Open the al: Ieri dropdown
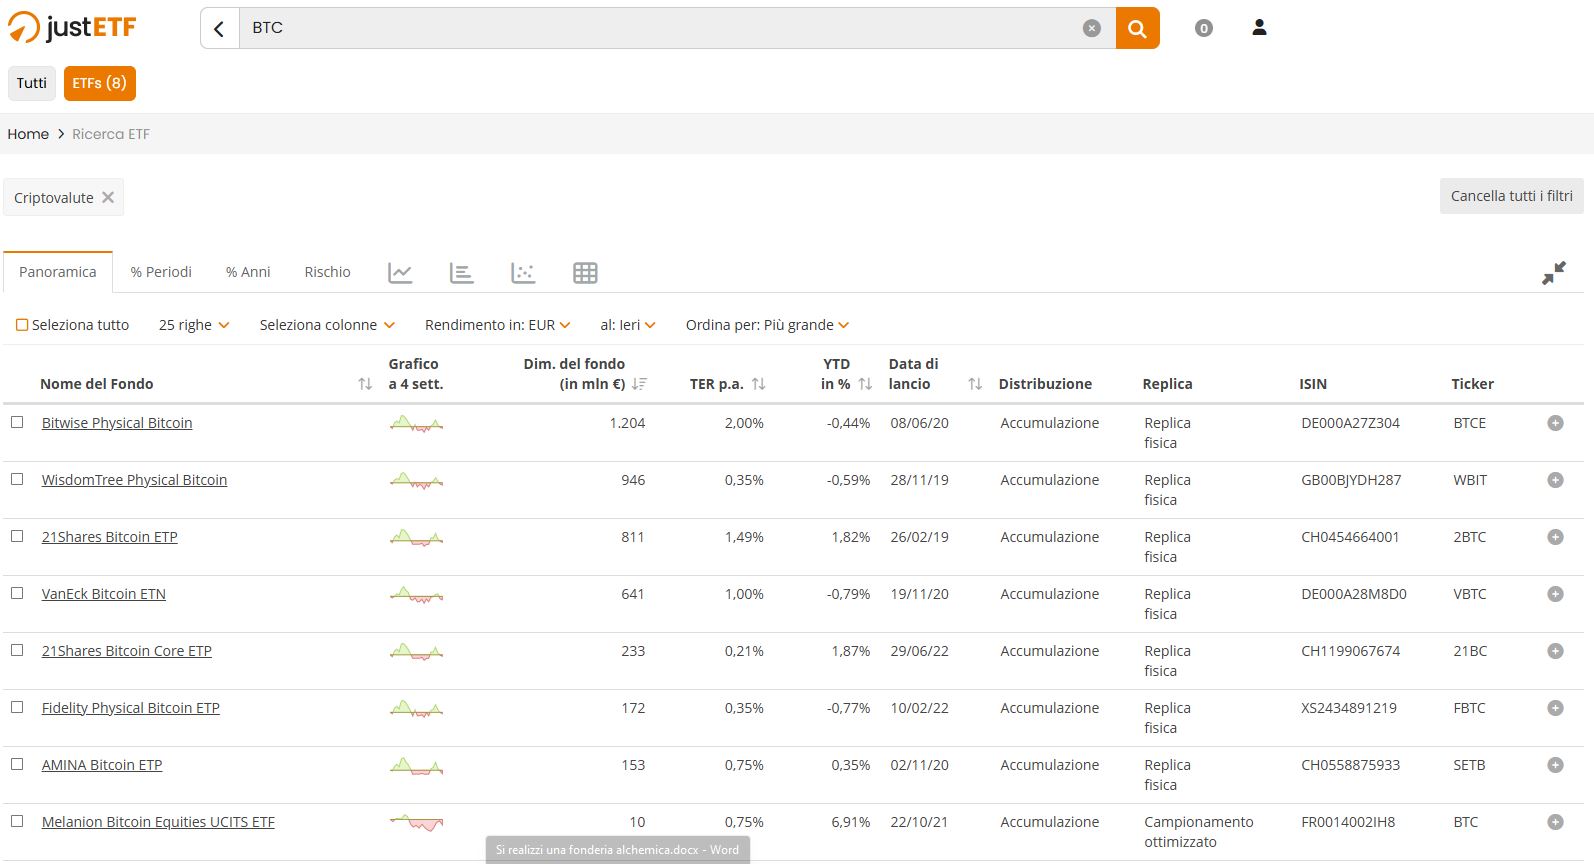1594x864 pixels. (628, 325)
